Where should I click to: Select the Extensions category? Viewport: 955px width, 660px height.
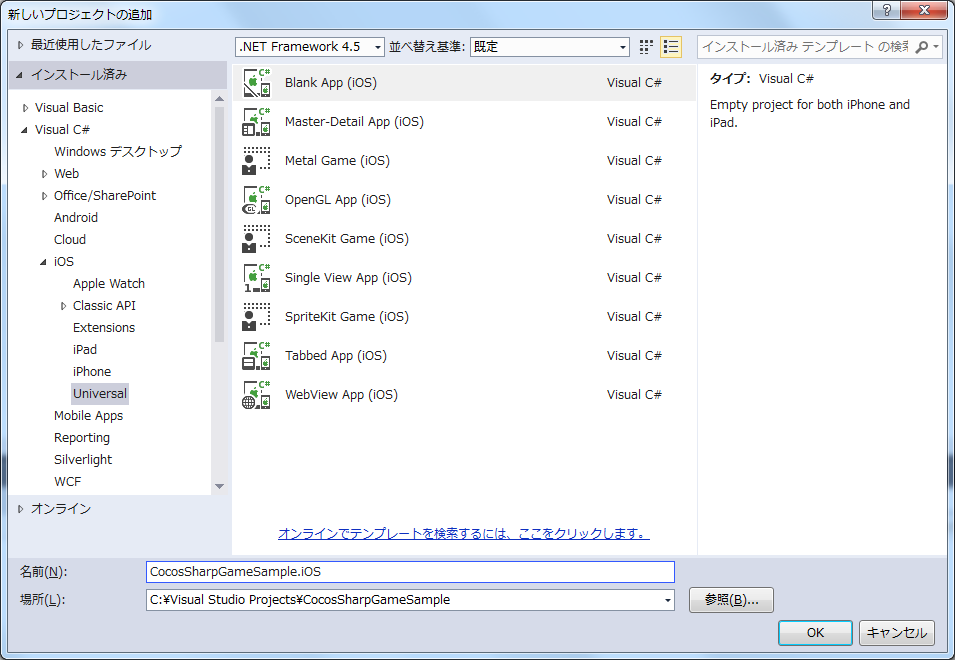(x=104, y=328)
